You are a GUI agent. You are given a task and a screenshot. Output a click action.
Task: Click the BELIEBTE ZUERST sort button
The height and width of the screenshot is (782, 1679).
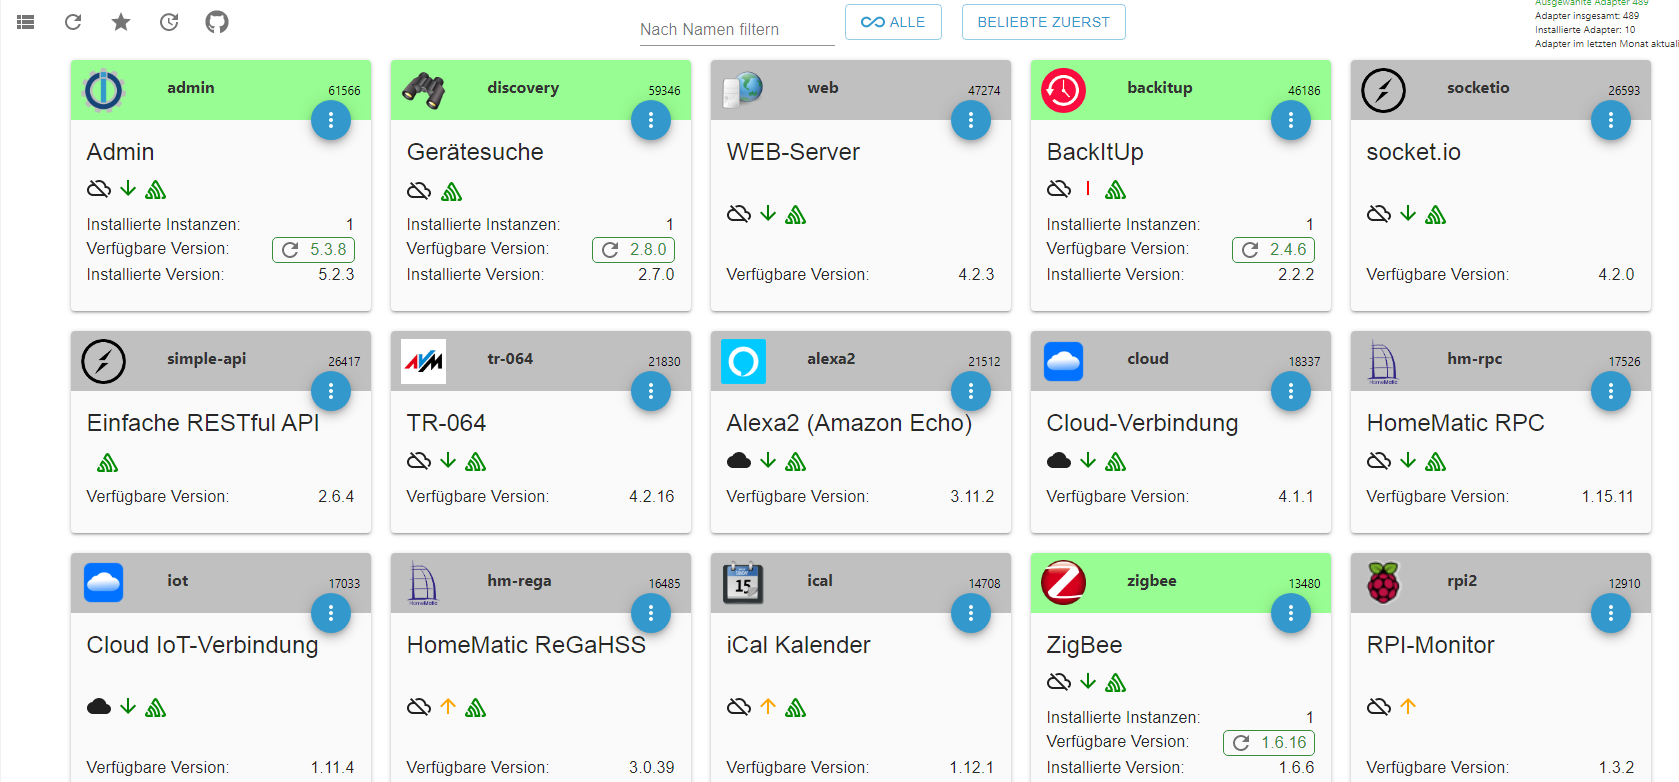[x=1043, y=22]
